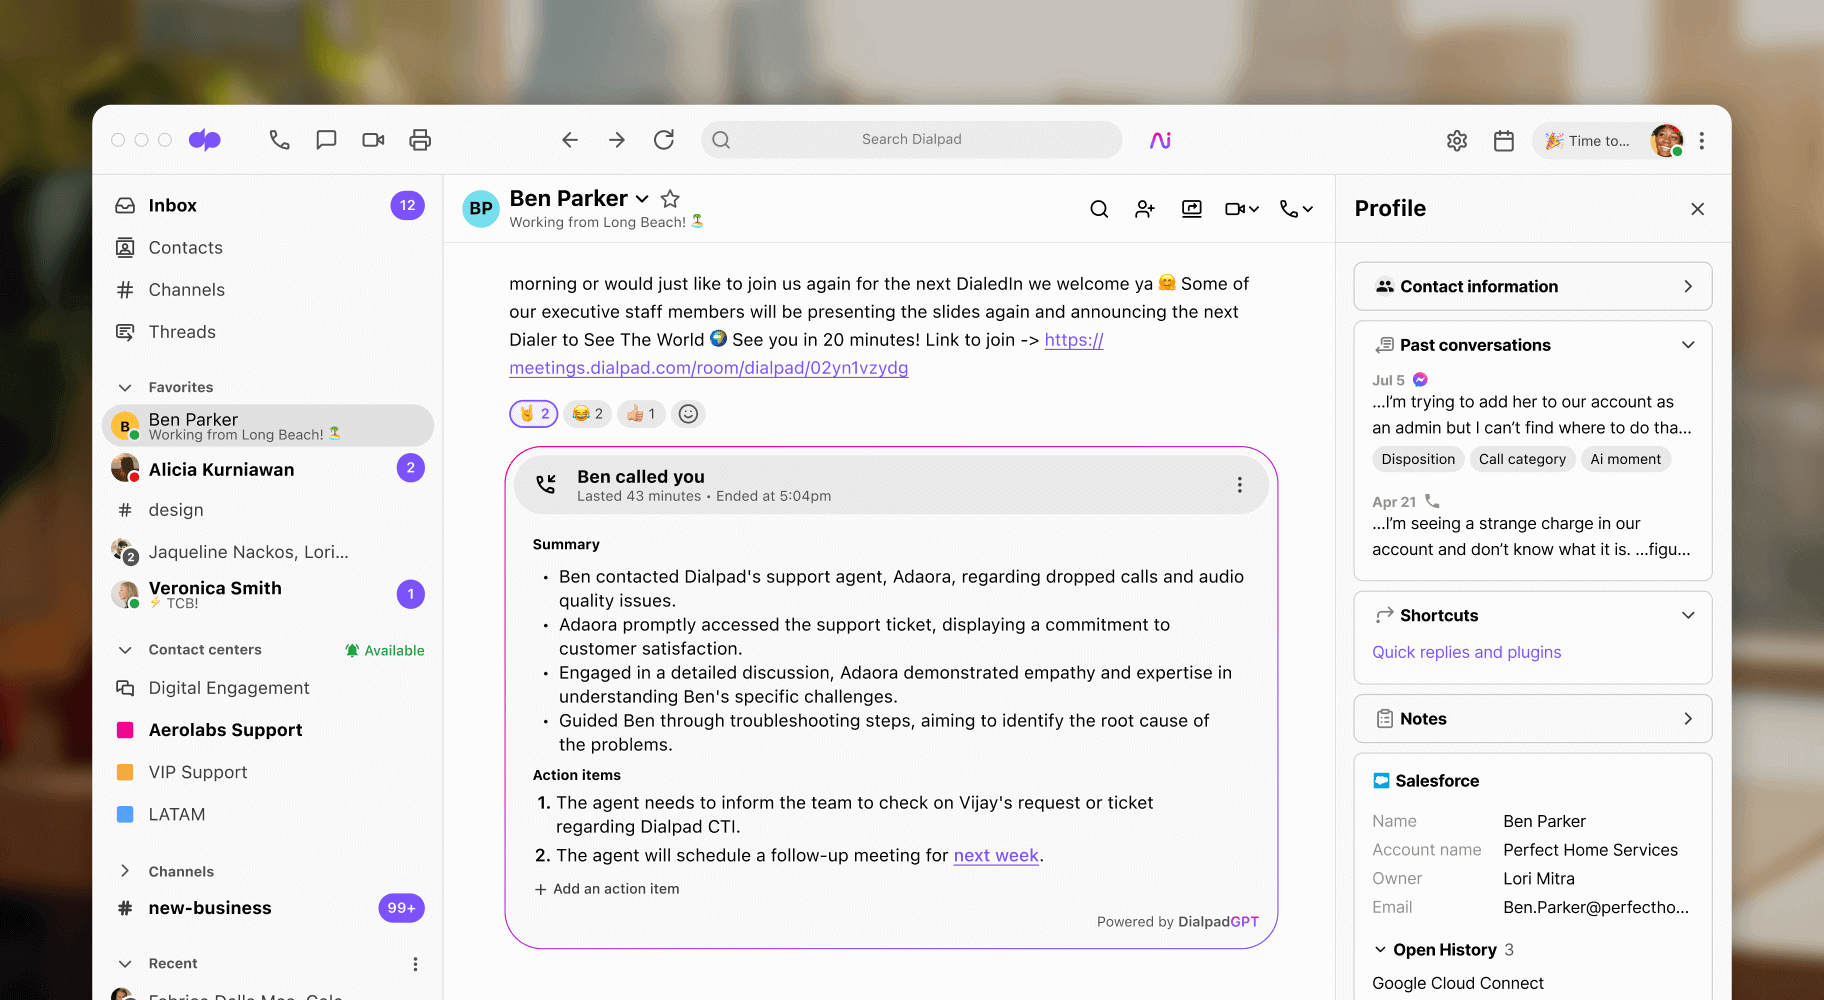Add a person to the conversation with Ben Parker
Viewport: 1824px width, 1000px height.
pyautogui.click(x=1145, y=209)
